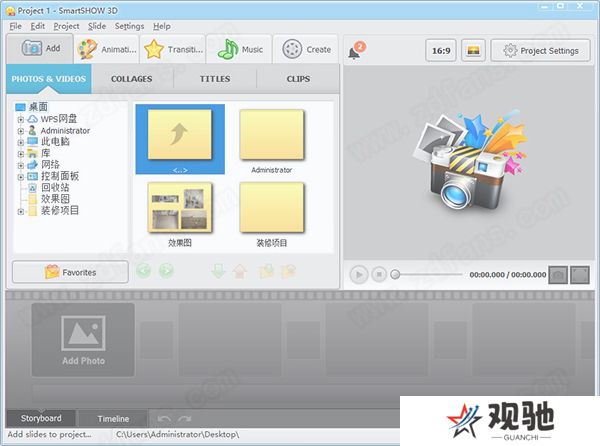The image size is (600, 446).
Task: Switch to Timeline view
Action: tap(113, 419)
